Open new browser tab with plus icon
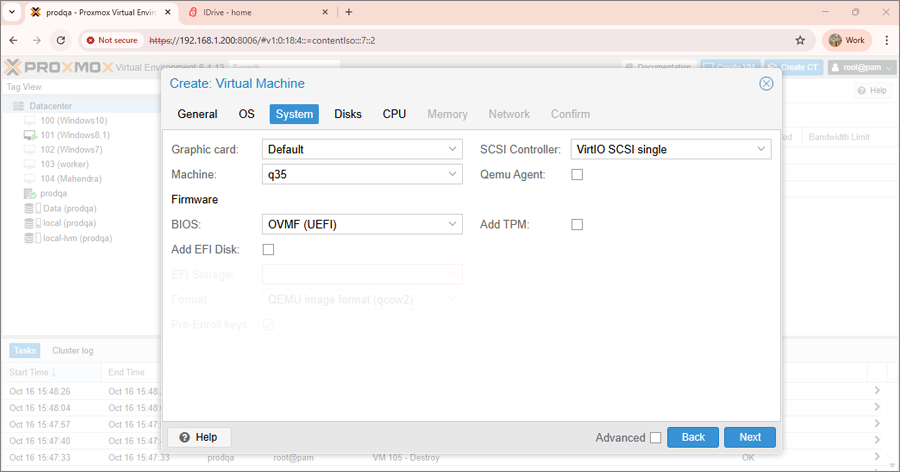Viewport: 900px width, 472px height. tap(349, 12)
